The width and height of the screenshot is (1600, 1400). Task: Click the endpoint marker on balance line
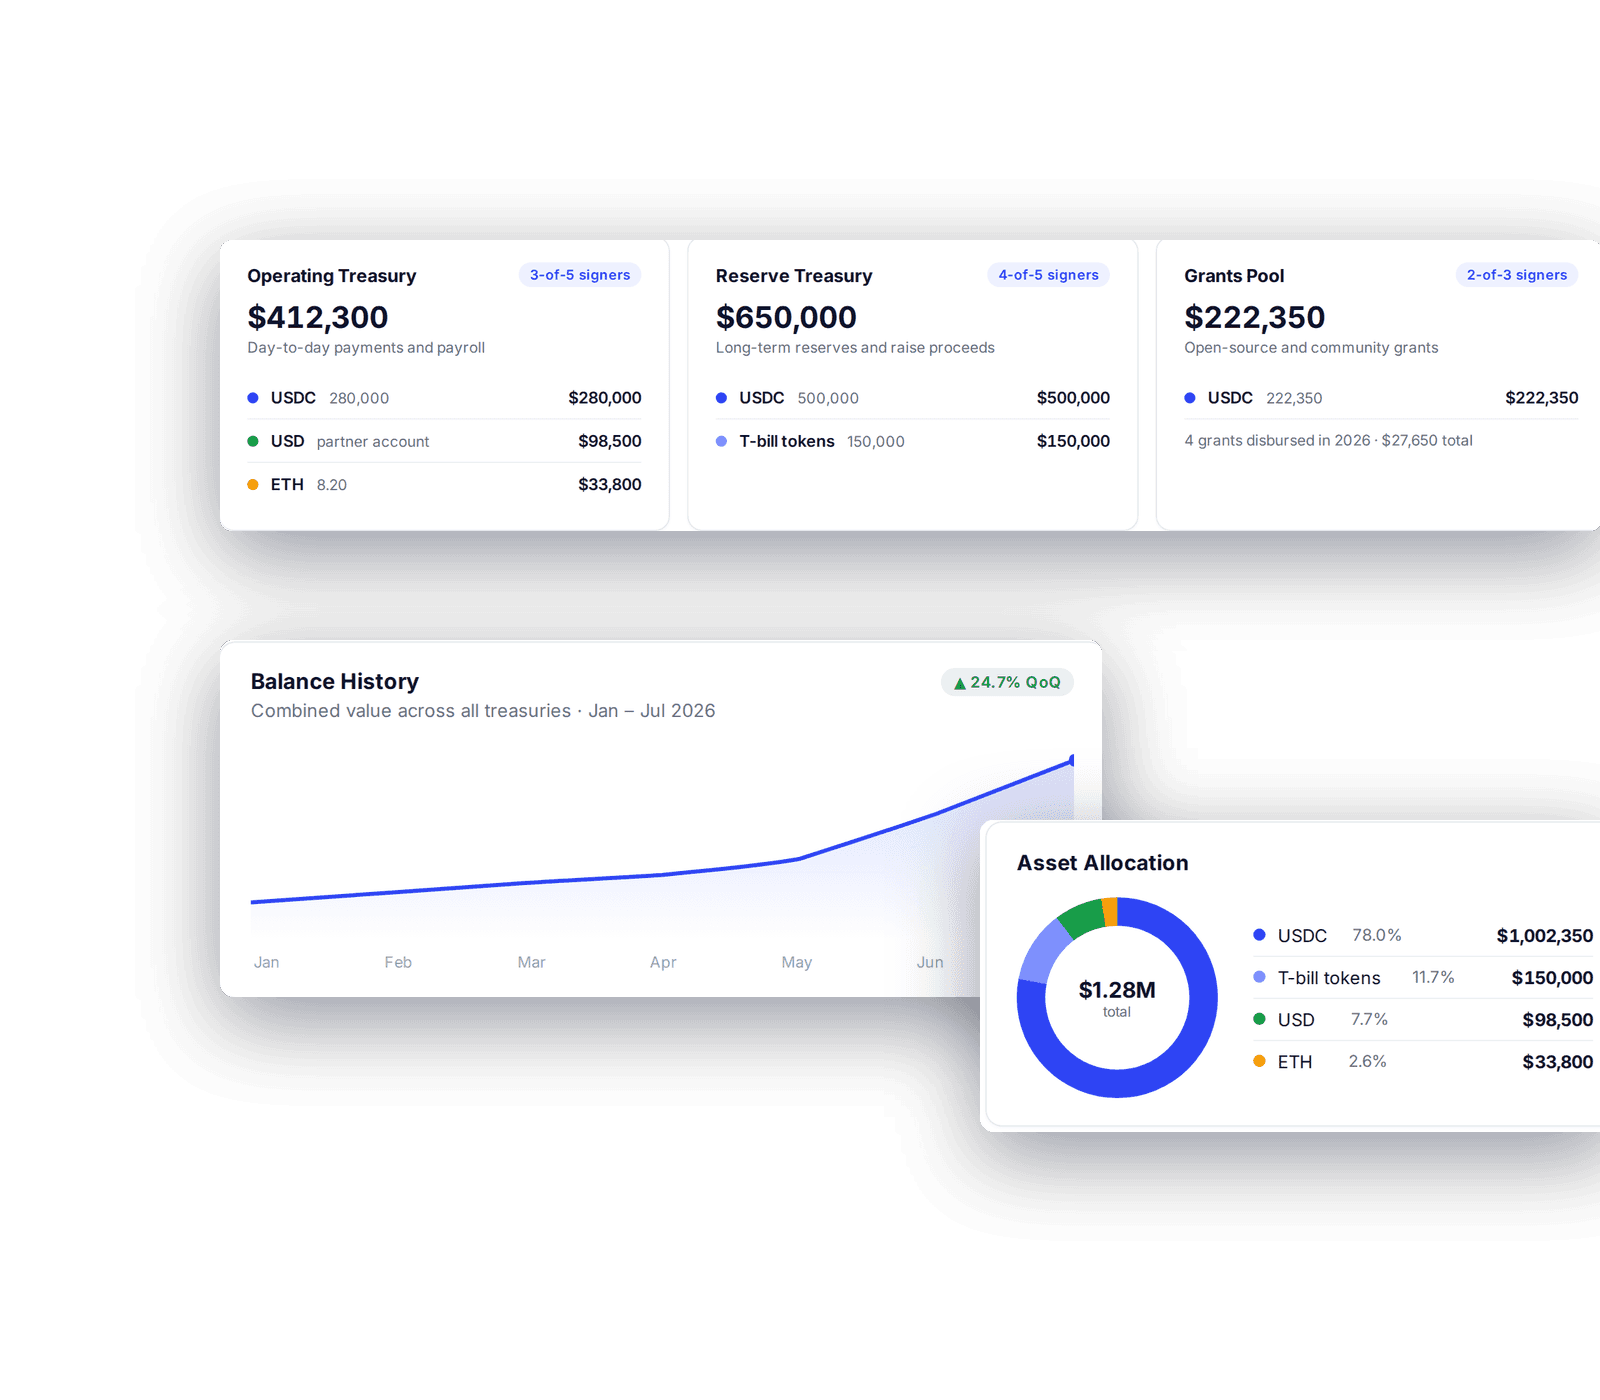[x=1072, y=760]
